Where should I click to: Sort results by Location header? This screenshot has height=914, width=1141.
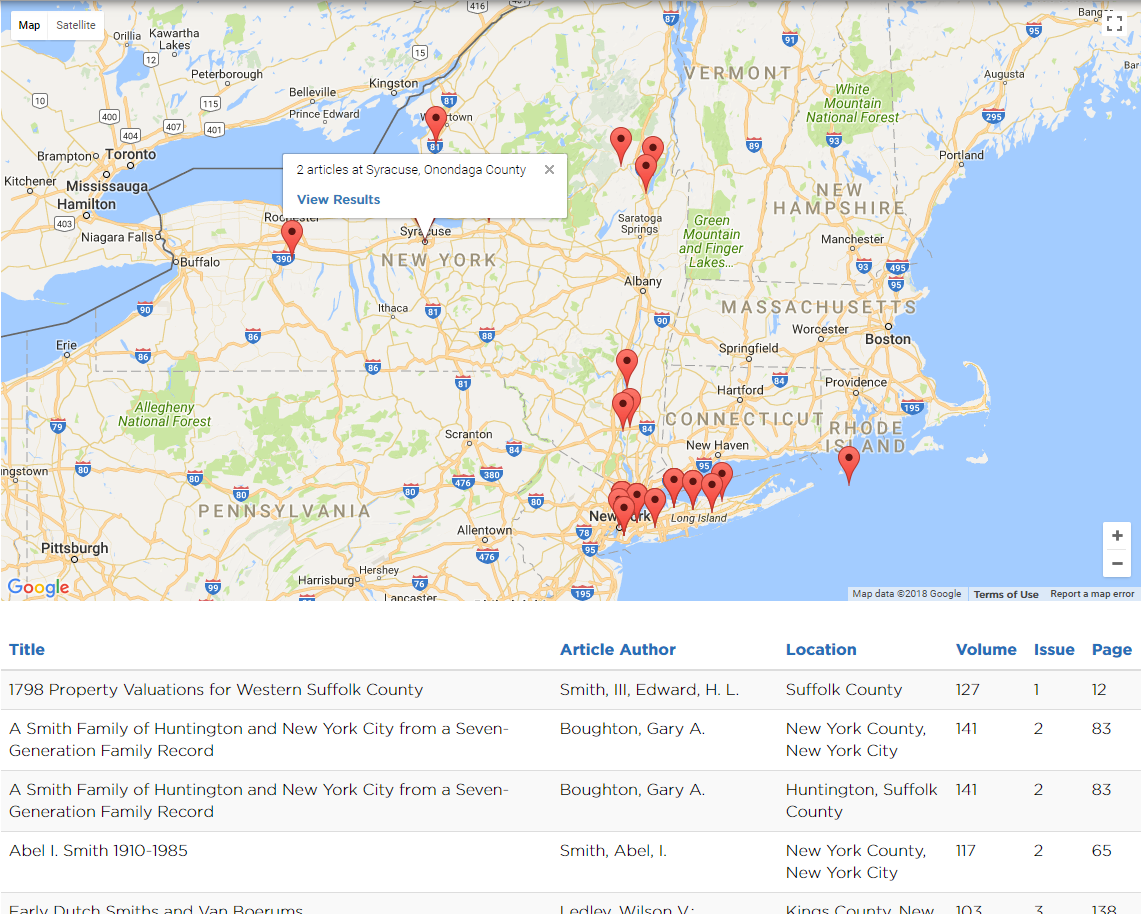point(820,650)
